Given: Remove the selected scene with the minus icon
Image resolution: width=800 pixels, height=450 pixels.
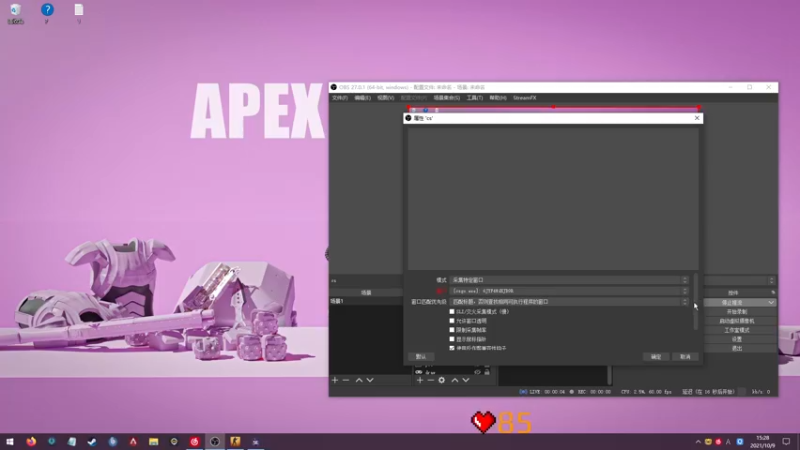Looking at the screenshot, I should [346, 380].
